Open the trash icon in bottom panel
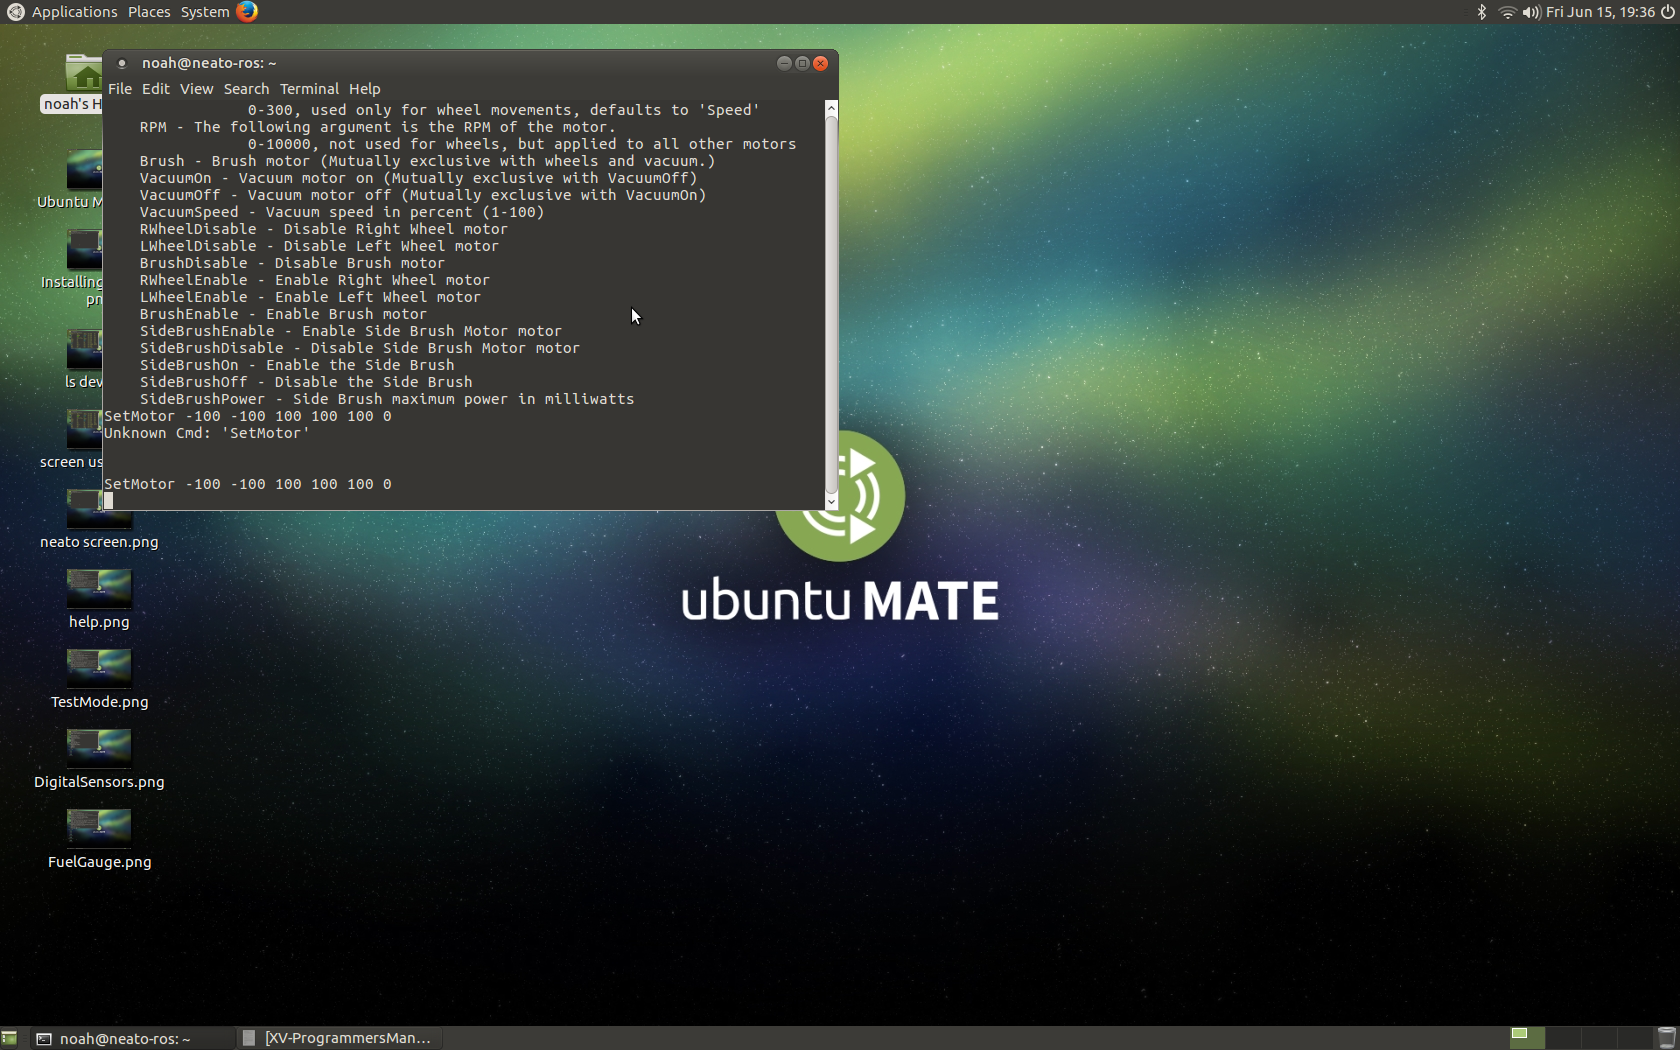The width and height of the screenshot is (1680, 1050). click(1666, 1038)
